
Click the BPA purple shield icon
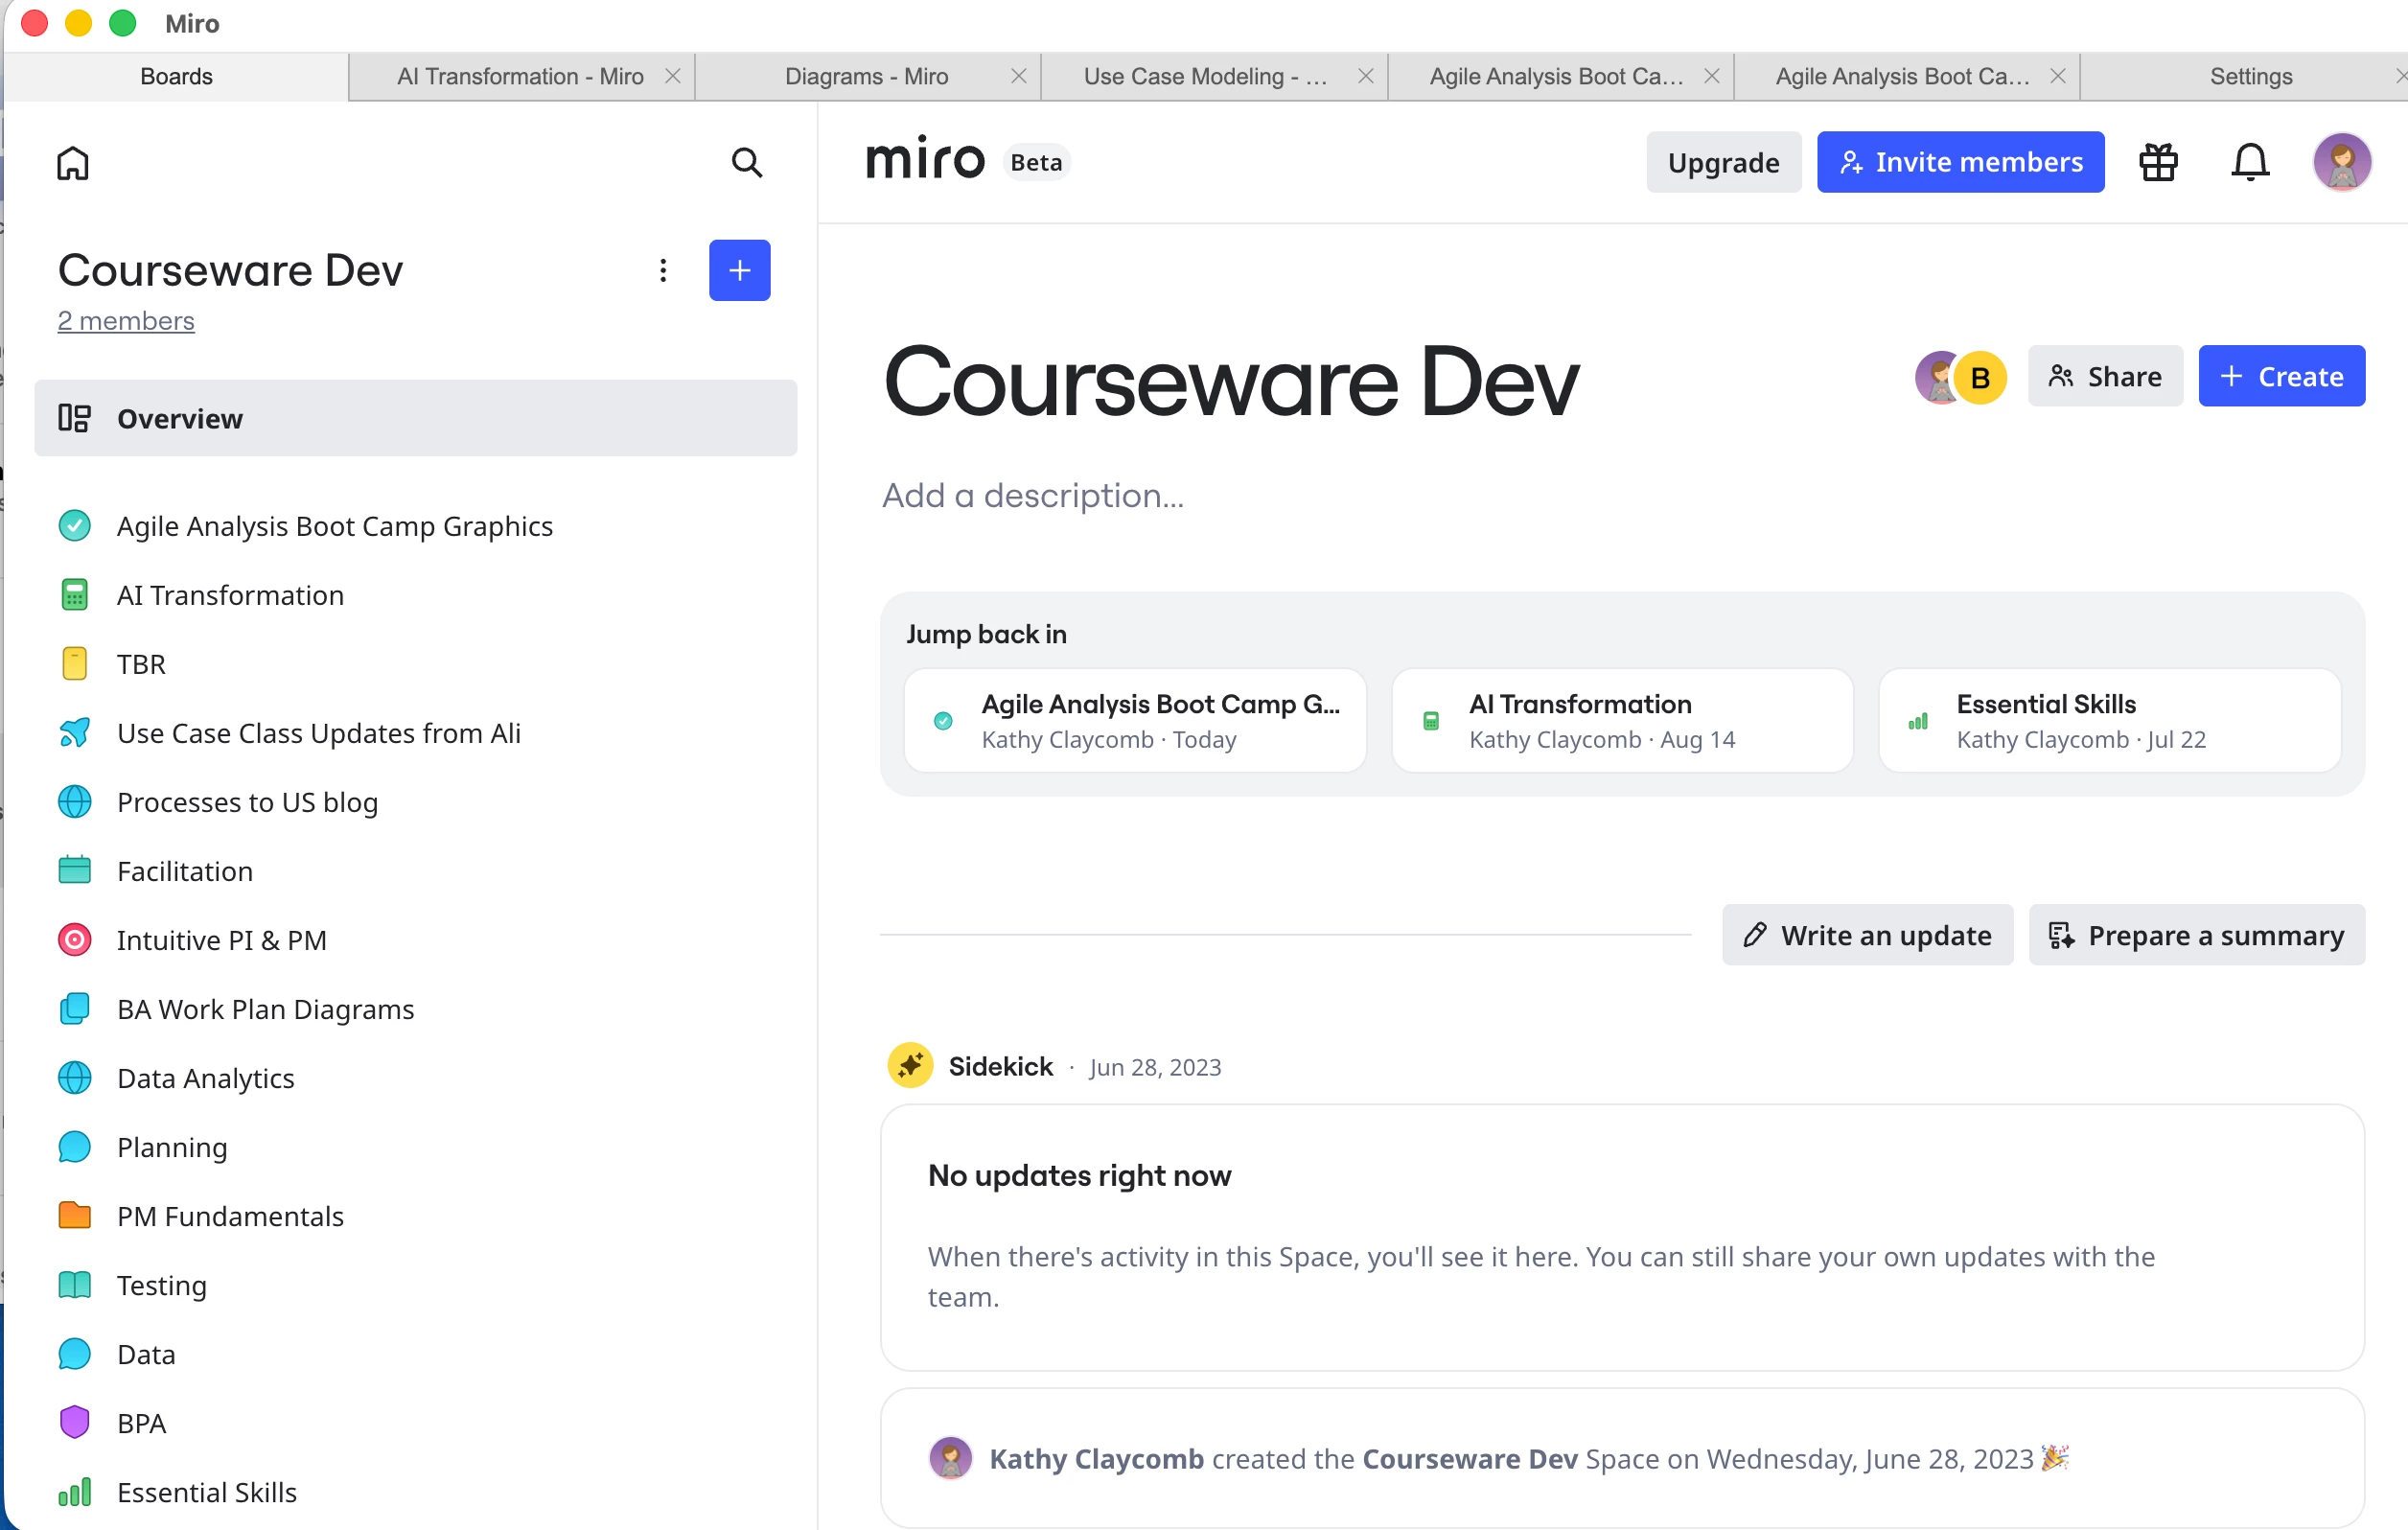75,1423
